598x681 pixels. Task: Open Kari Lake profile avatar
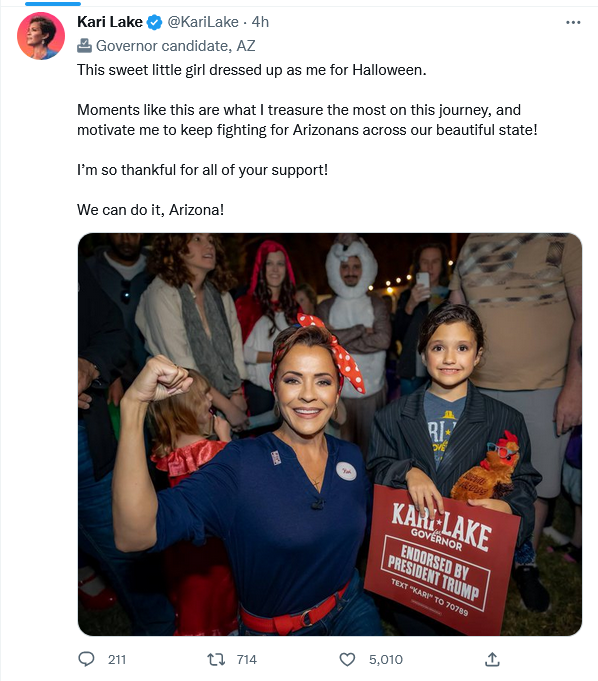(x=41, y=36)
